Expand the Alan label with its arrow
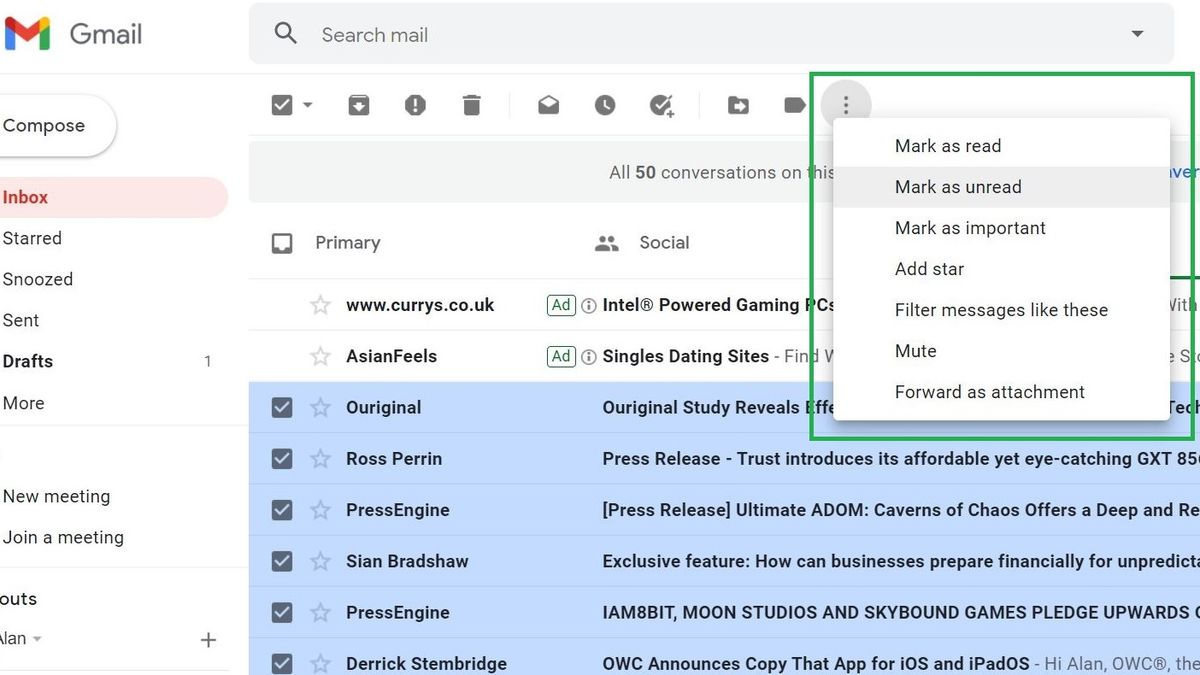 click(38, 639)
